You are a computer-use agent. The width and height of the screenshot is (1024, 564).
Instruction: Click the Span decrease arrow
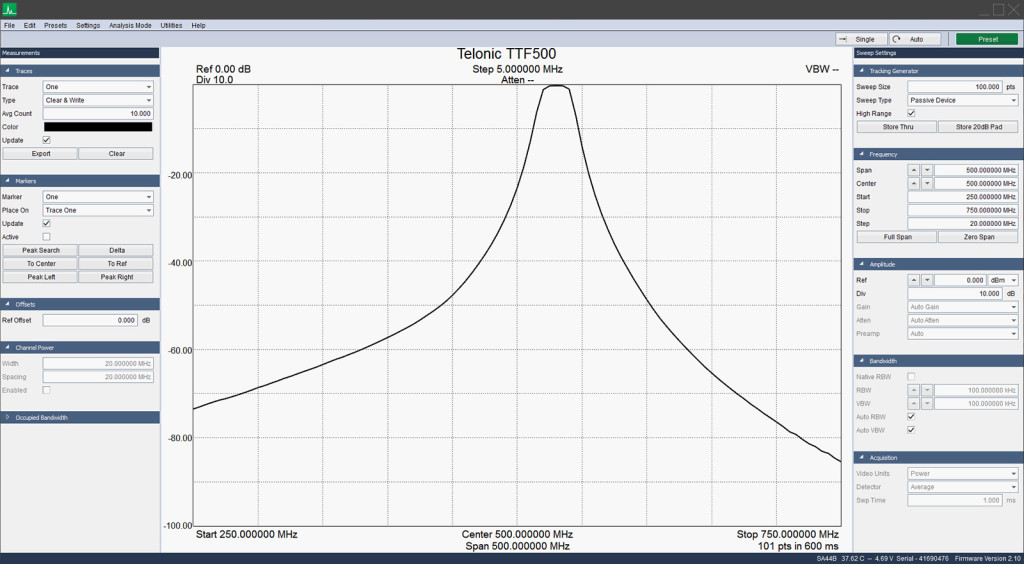(x=926, y=170)
